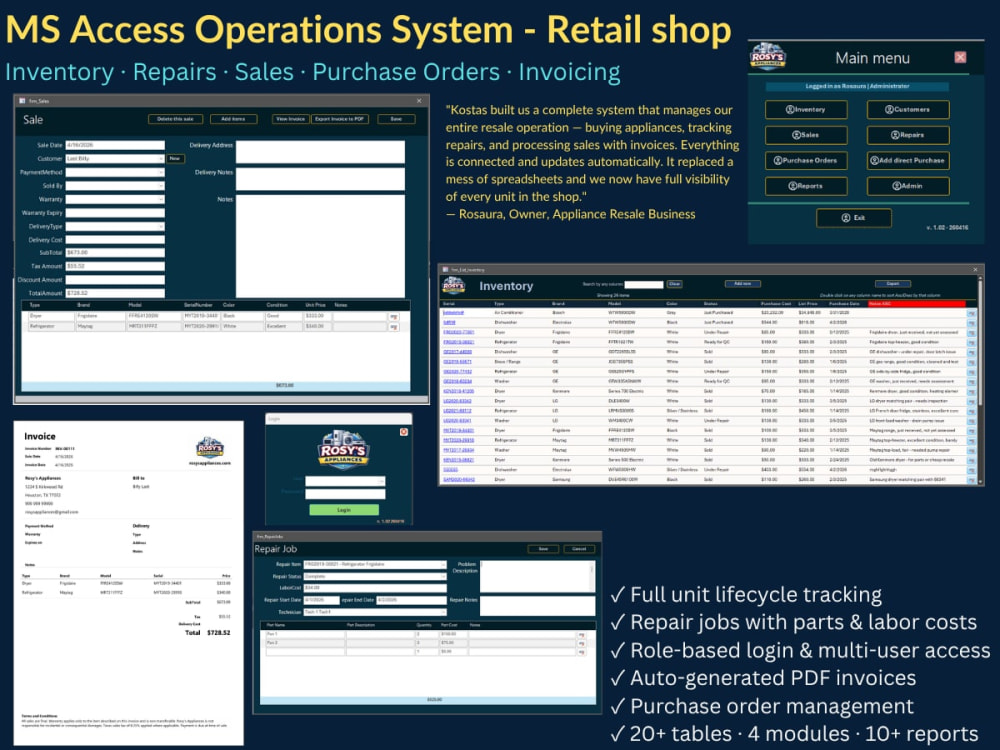The height and width of the screenshot is (750, 1000).
Task: Open Inventory from the Main menu
Action: click(x=806, y=110)
